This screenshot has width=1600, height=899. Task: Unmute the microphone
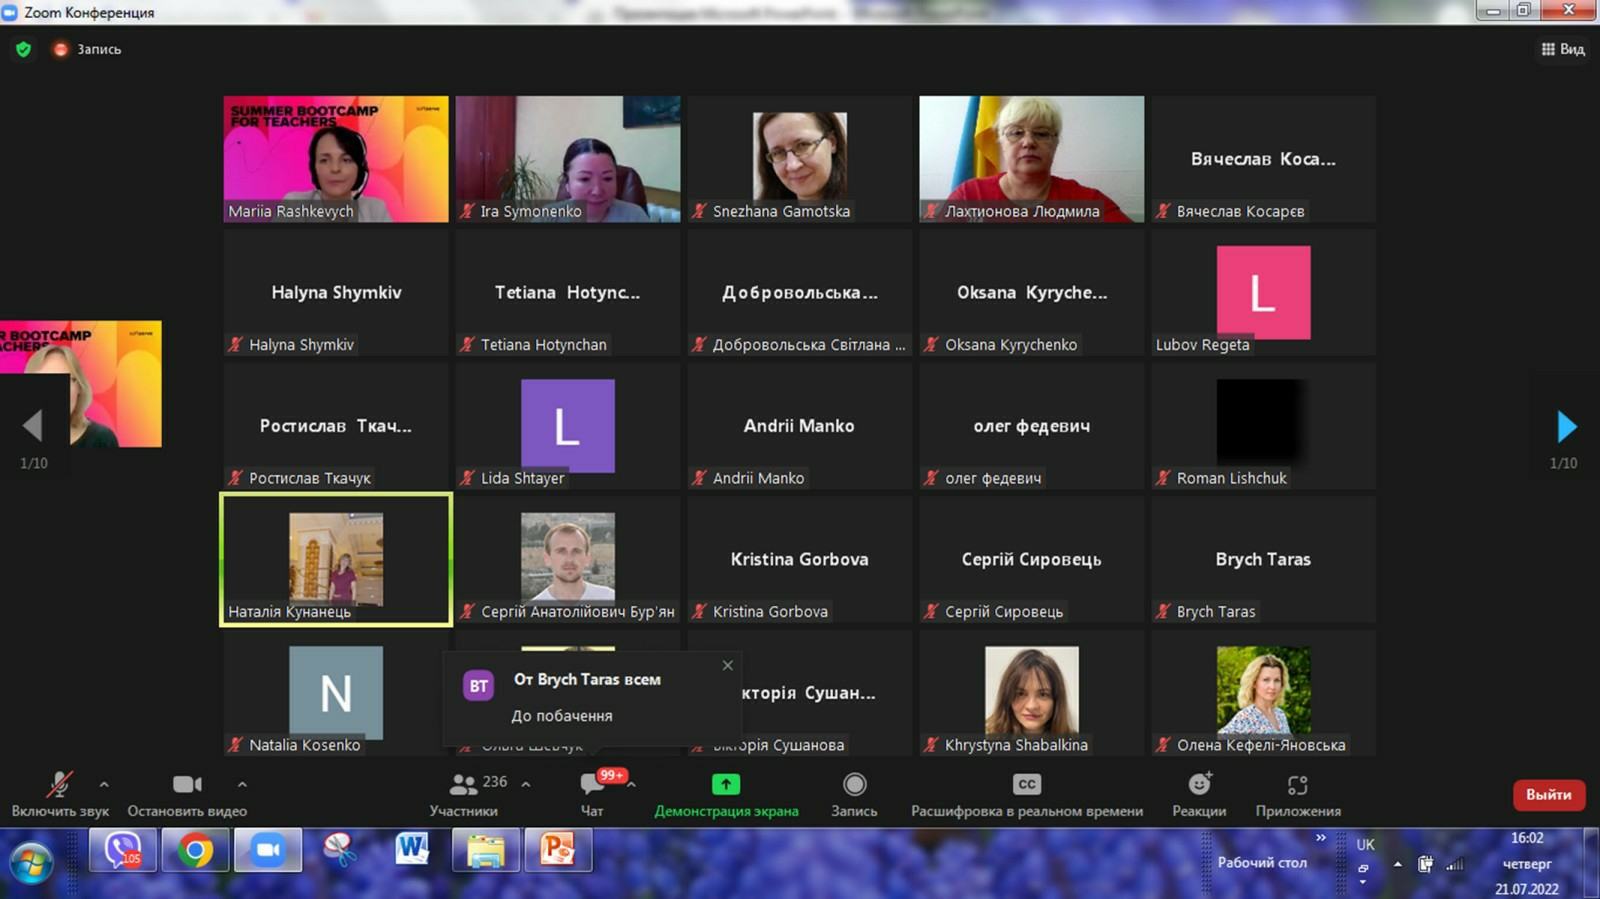coord(60,785)
